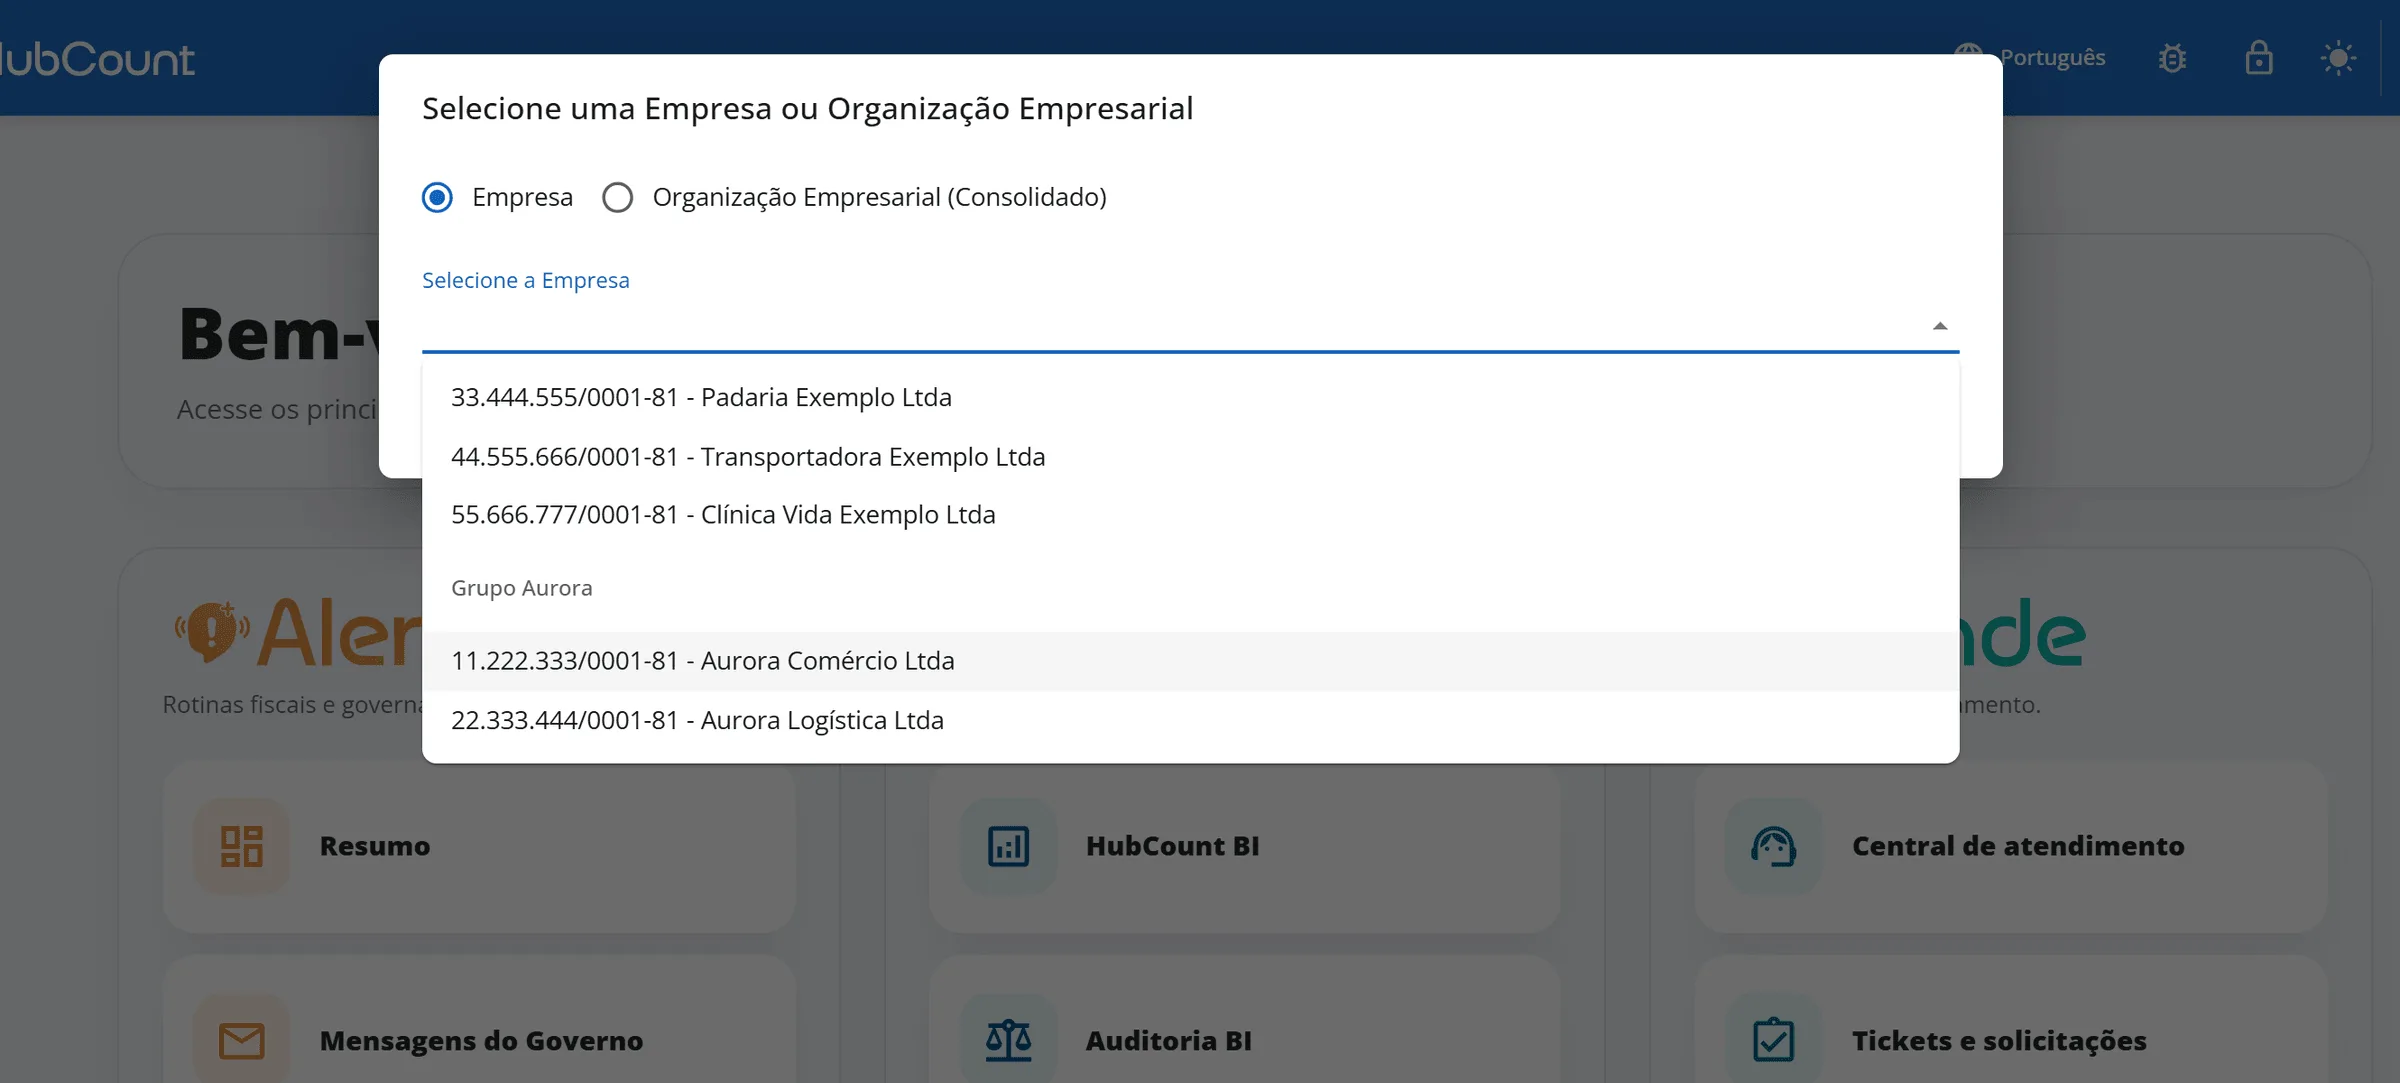Click the lock icon in header
The height and width of the screenshot is (1083, 2400).
(2258, 58)
